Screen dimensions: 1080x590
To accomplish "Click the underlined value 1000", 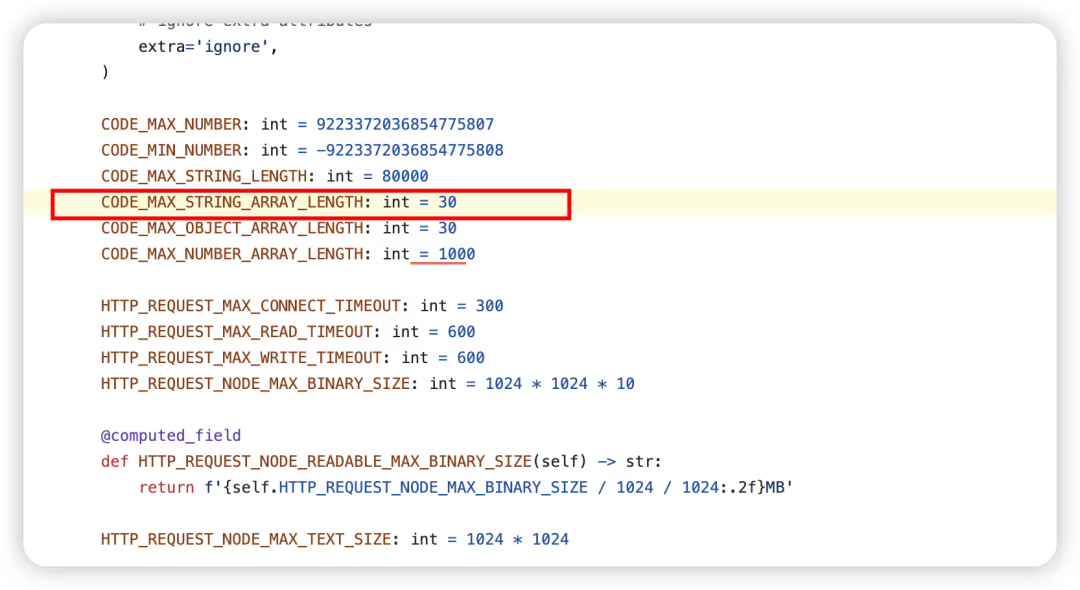I will click(457, 254).
